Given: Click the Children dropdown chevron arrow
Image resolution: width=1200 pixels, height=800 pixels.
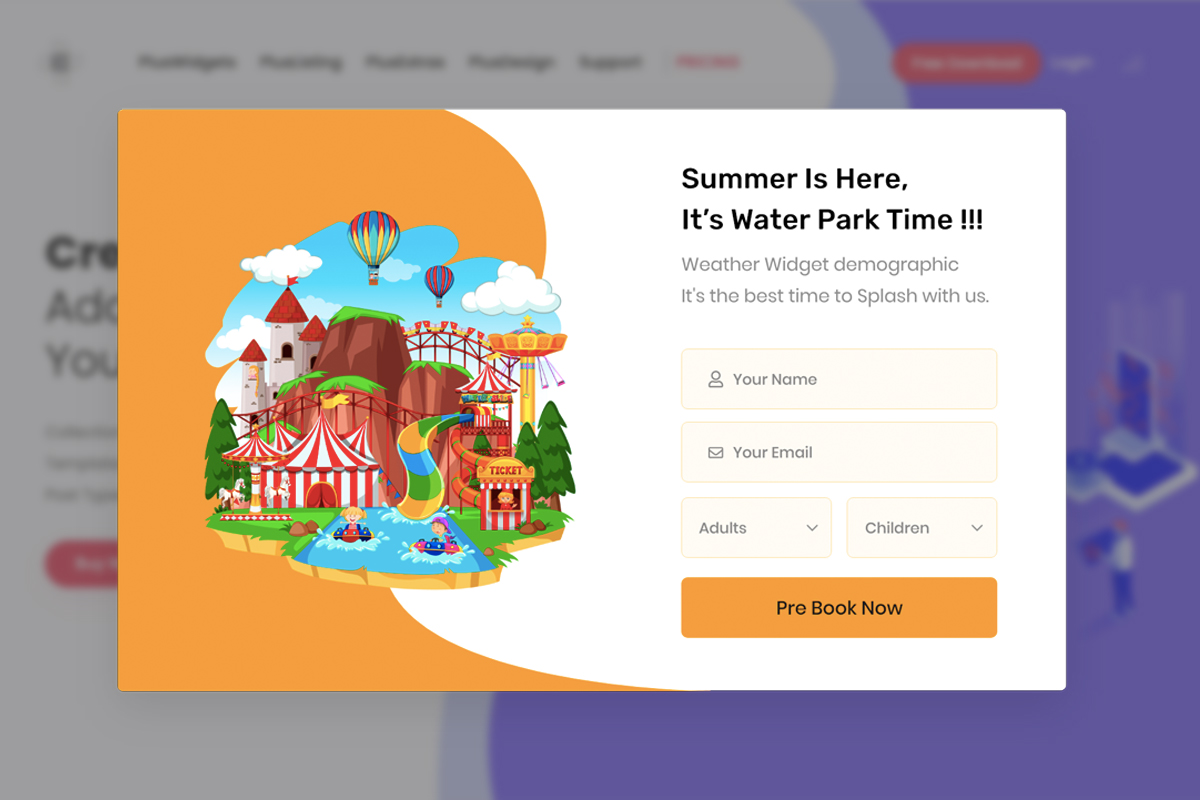Looking at the screenshot, I should 977,528.
